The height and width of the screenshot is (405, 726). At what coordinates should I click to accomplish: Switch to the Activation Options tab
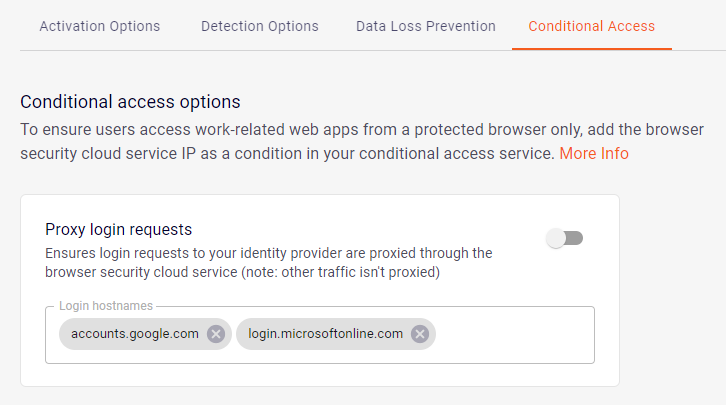tap(99, 26)
